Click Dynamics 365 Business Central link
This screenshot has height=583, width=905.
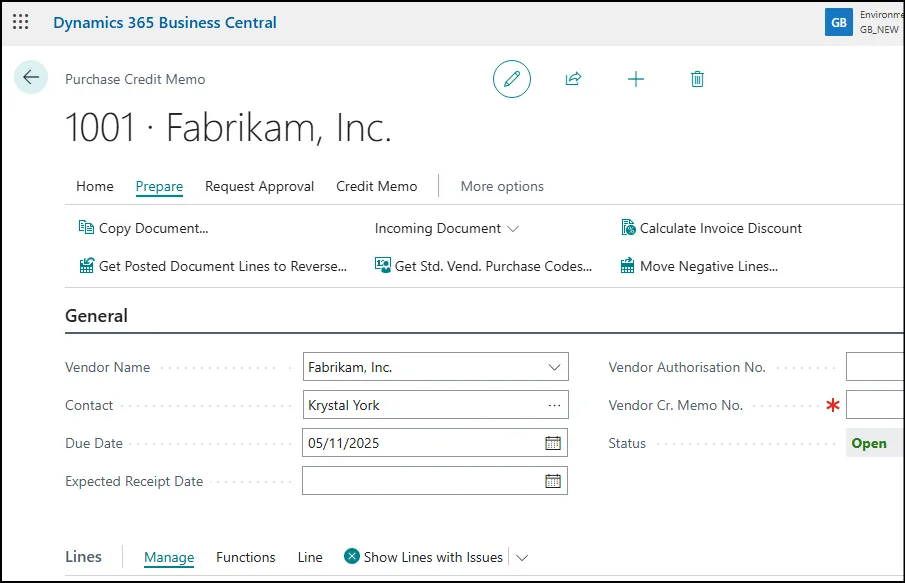coord(164,23)
